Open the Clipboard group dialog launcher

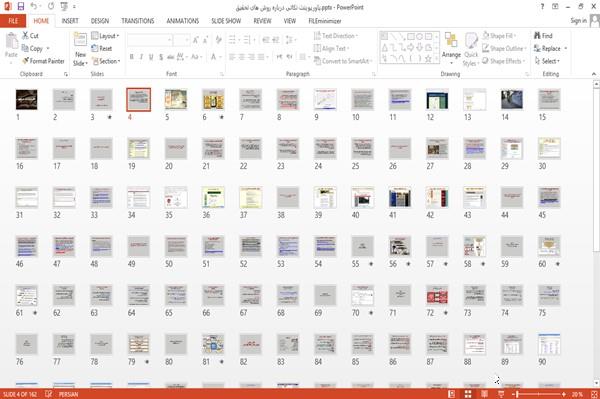[x=66, y=75]
